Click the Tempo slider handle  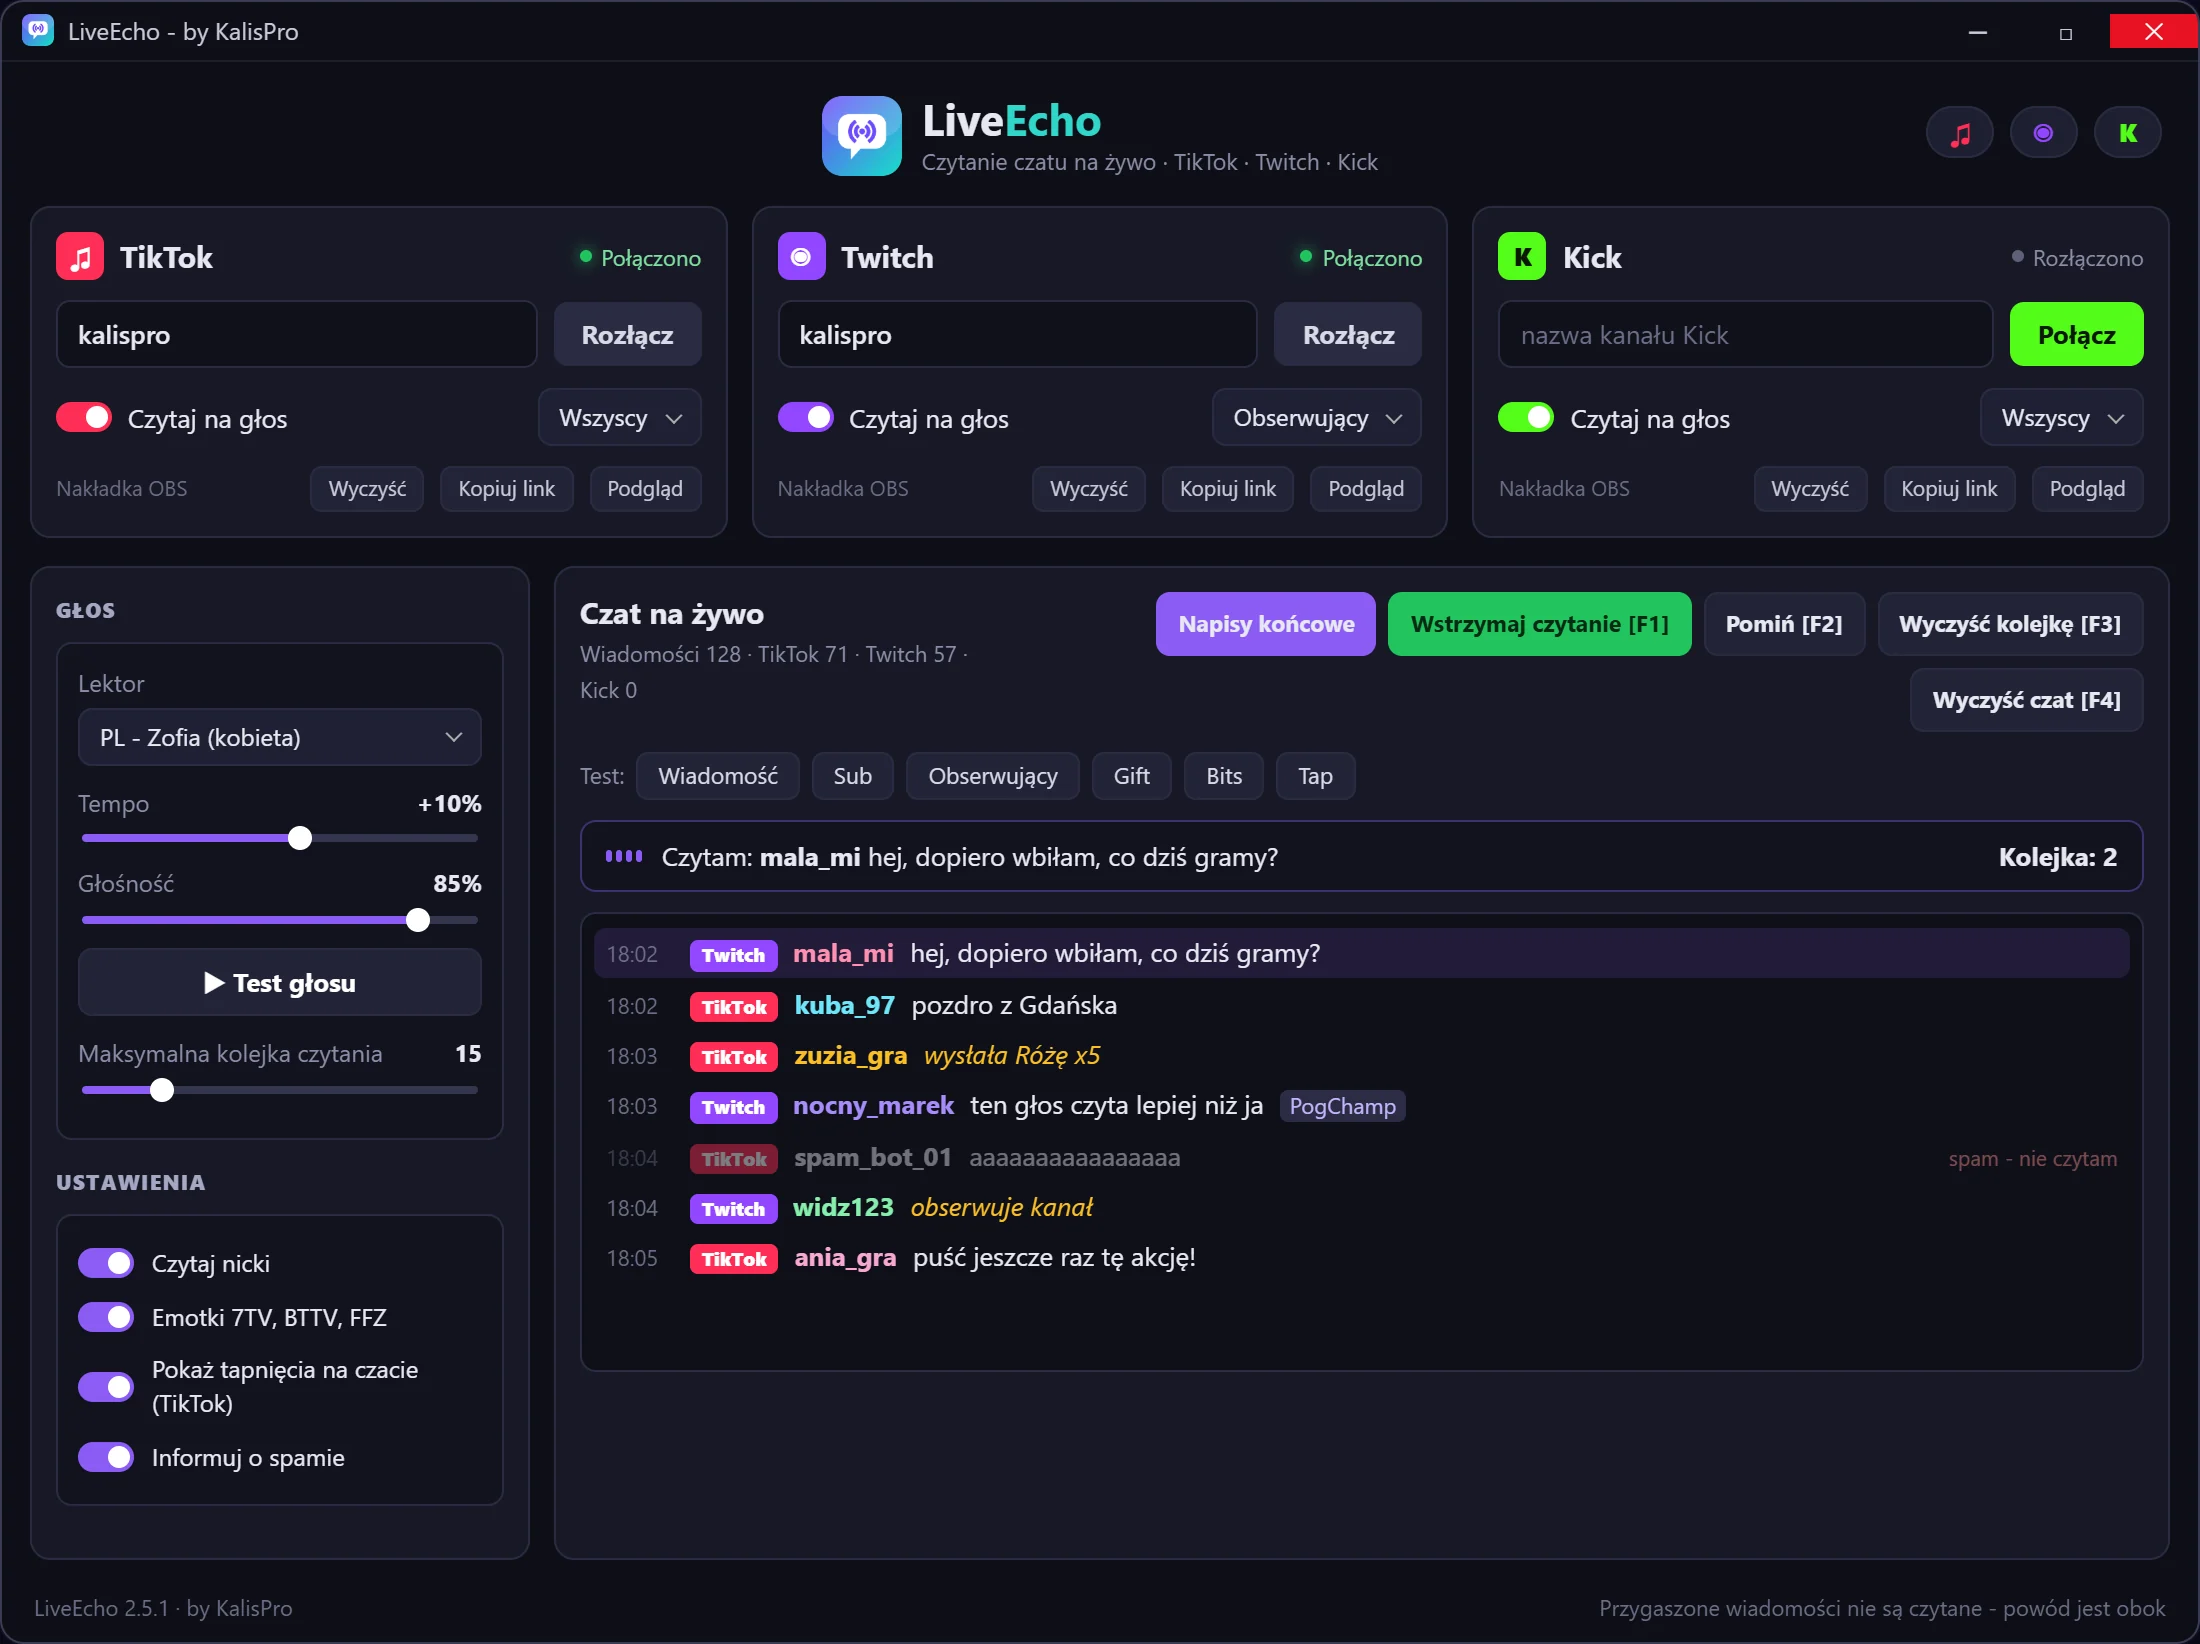[300, 838]
